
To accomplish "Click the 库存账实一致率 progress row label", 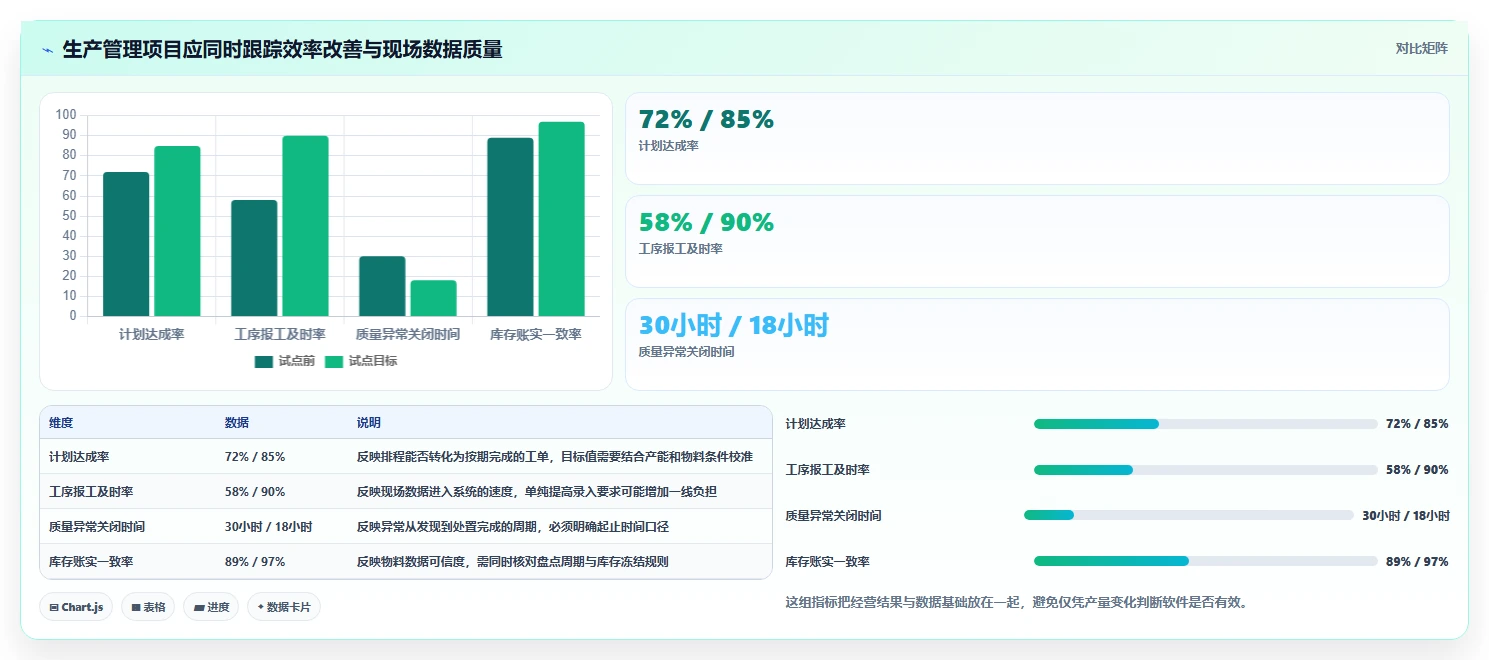I will (x=828, y=562).
